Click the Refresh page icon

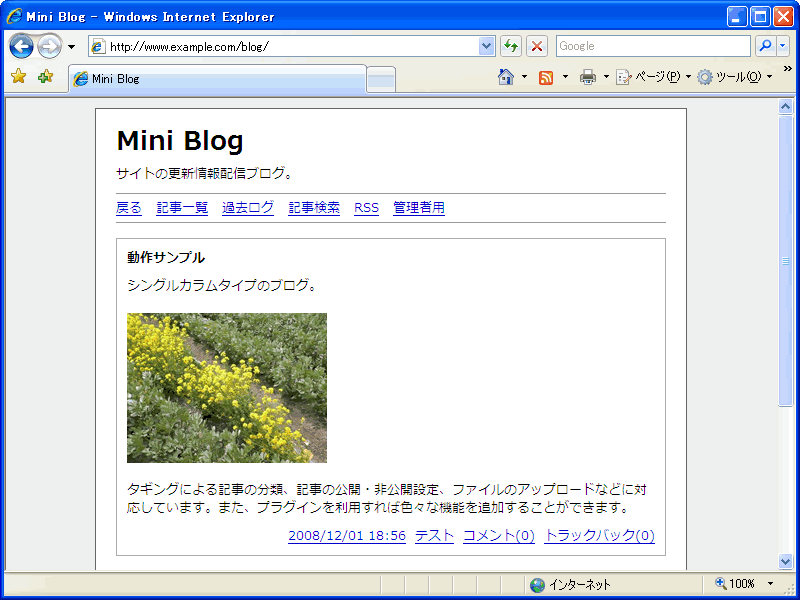[x=511, y=46]
